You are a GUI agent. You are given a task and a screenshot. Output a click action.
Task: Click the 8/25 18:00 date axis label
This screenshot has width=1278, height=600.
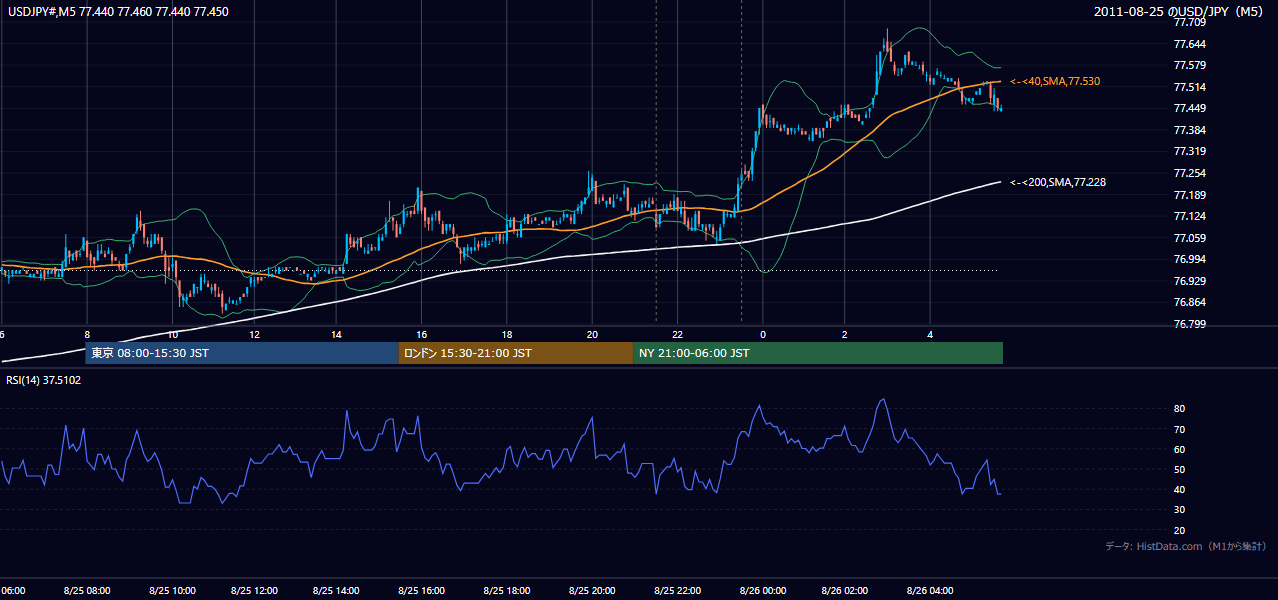[507, 591]
